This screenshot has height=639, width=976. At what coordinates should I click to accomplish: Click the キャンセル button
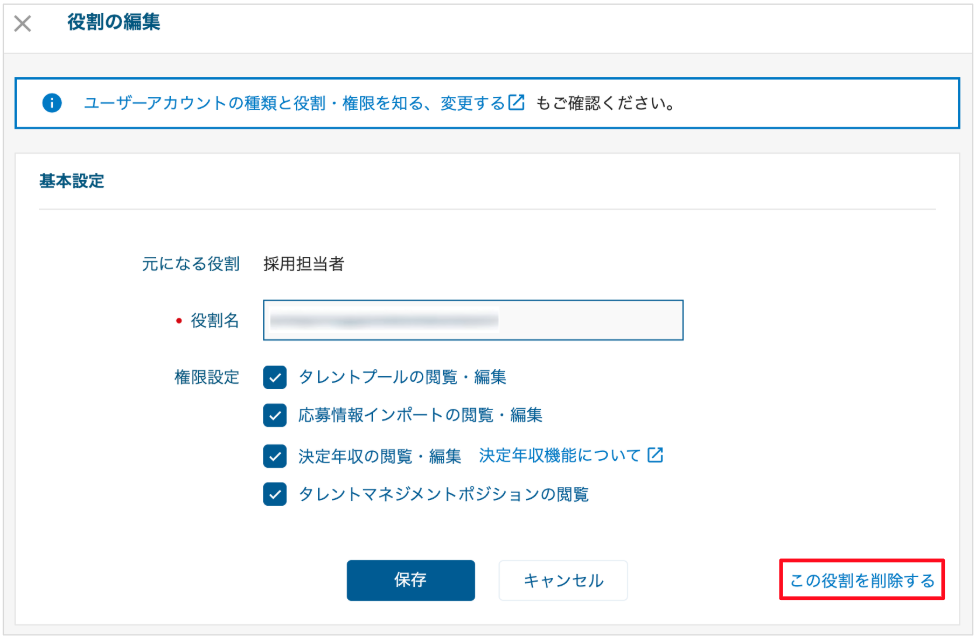coord(563,580)
